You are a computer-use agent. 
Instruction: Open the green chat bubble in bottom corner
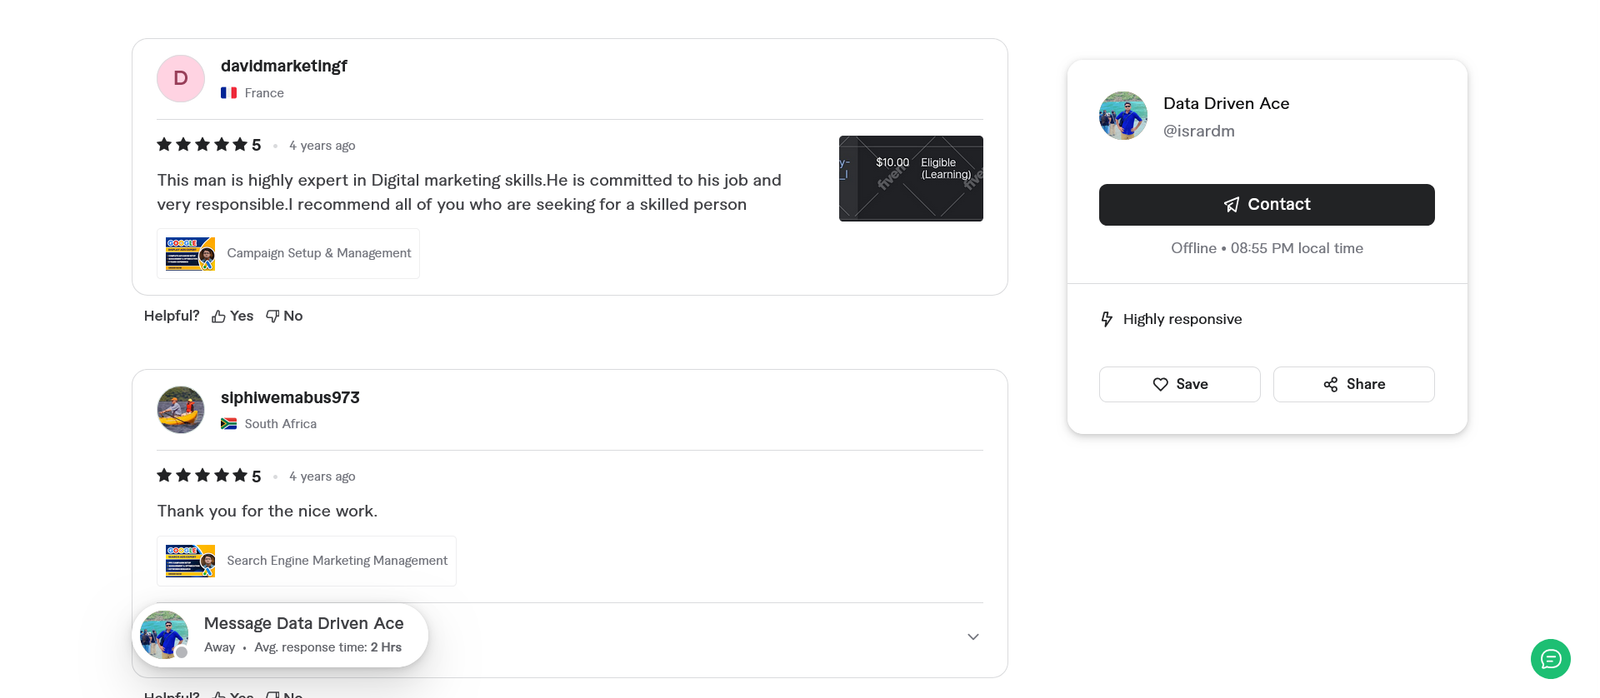[x=1549, y=659]
